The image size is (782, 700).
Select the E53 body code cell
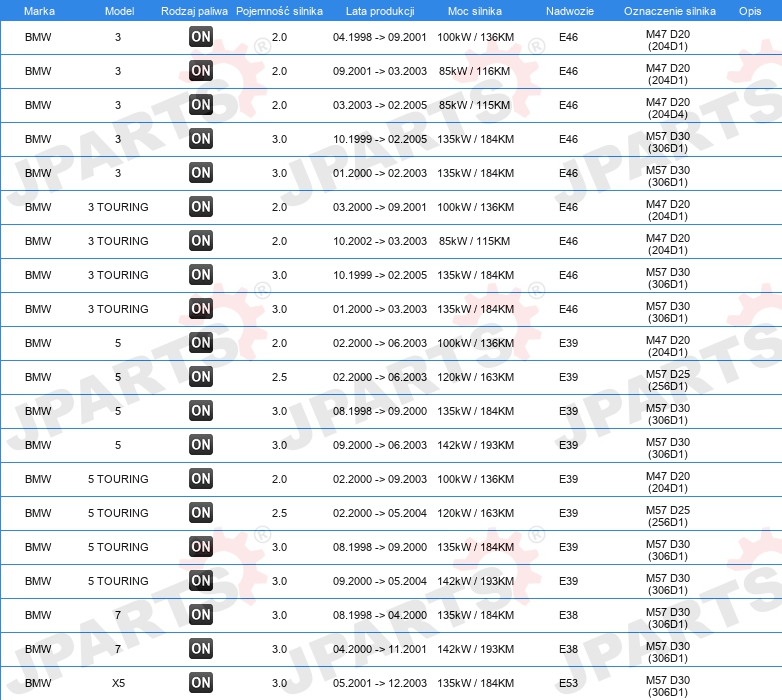[569, 683]
